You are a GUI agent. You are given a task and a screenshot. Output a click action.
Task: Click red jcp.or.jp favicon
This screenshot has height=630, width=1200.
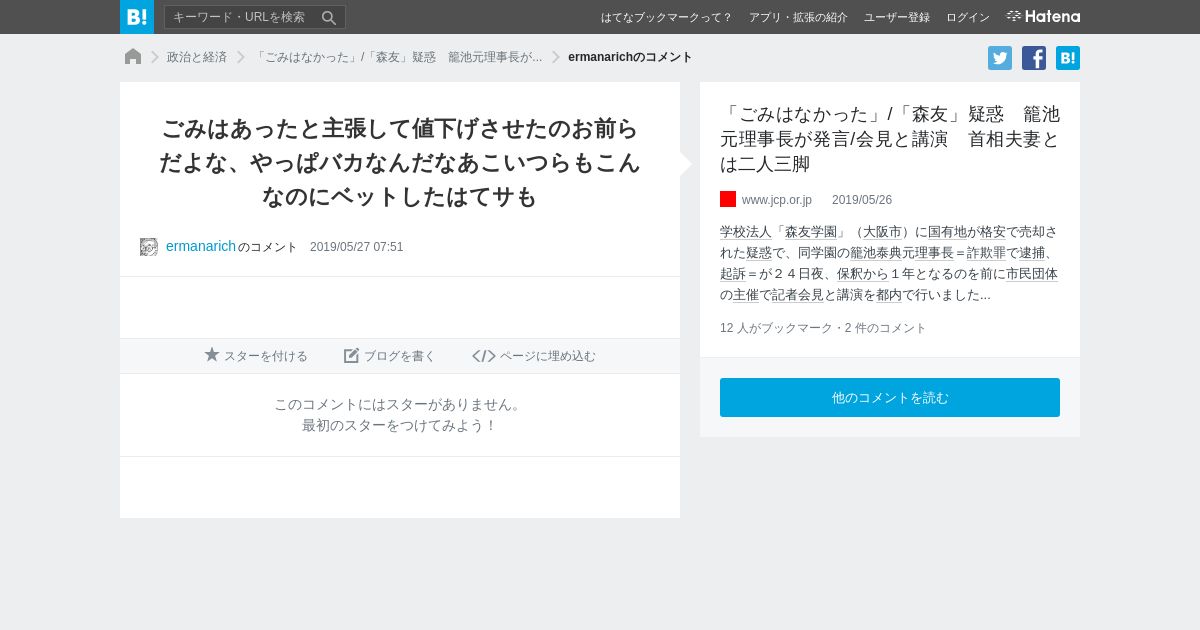click(728, 199)
